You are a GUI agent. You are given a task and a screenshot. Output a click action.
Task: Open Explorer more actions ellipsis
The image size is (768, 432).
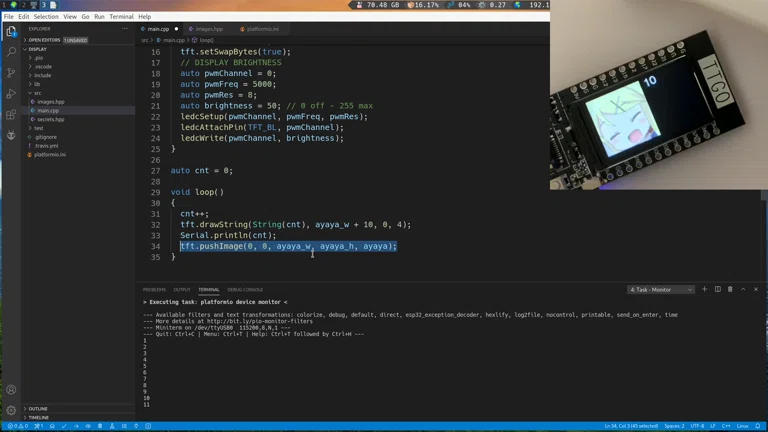[125, 29]
